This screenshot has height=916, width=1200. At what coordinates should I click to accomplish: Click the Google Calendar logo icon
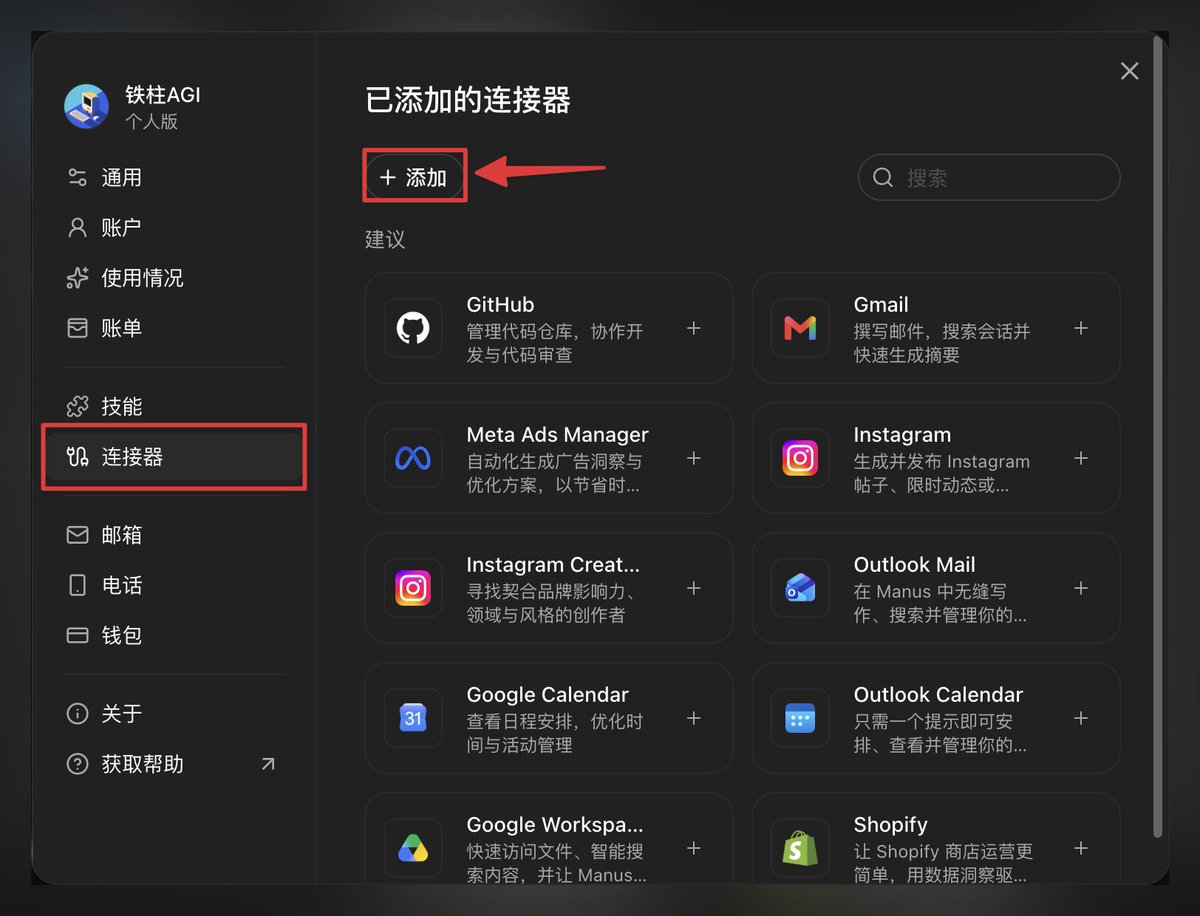click(413, 718)
